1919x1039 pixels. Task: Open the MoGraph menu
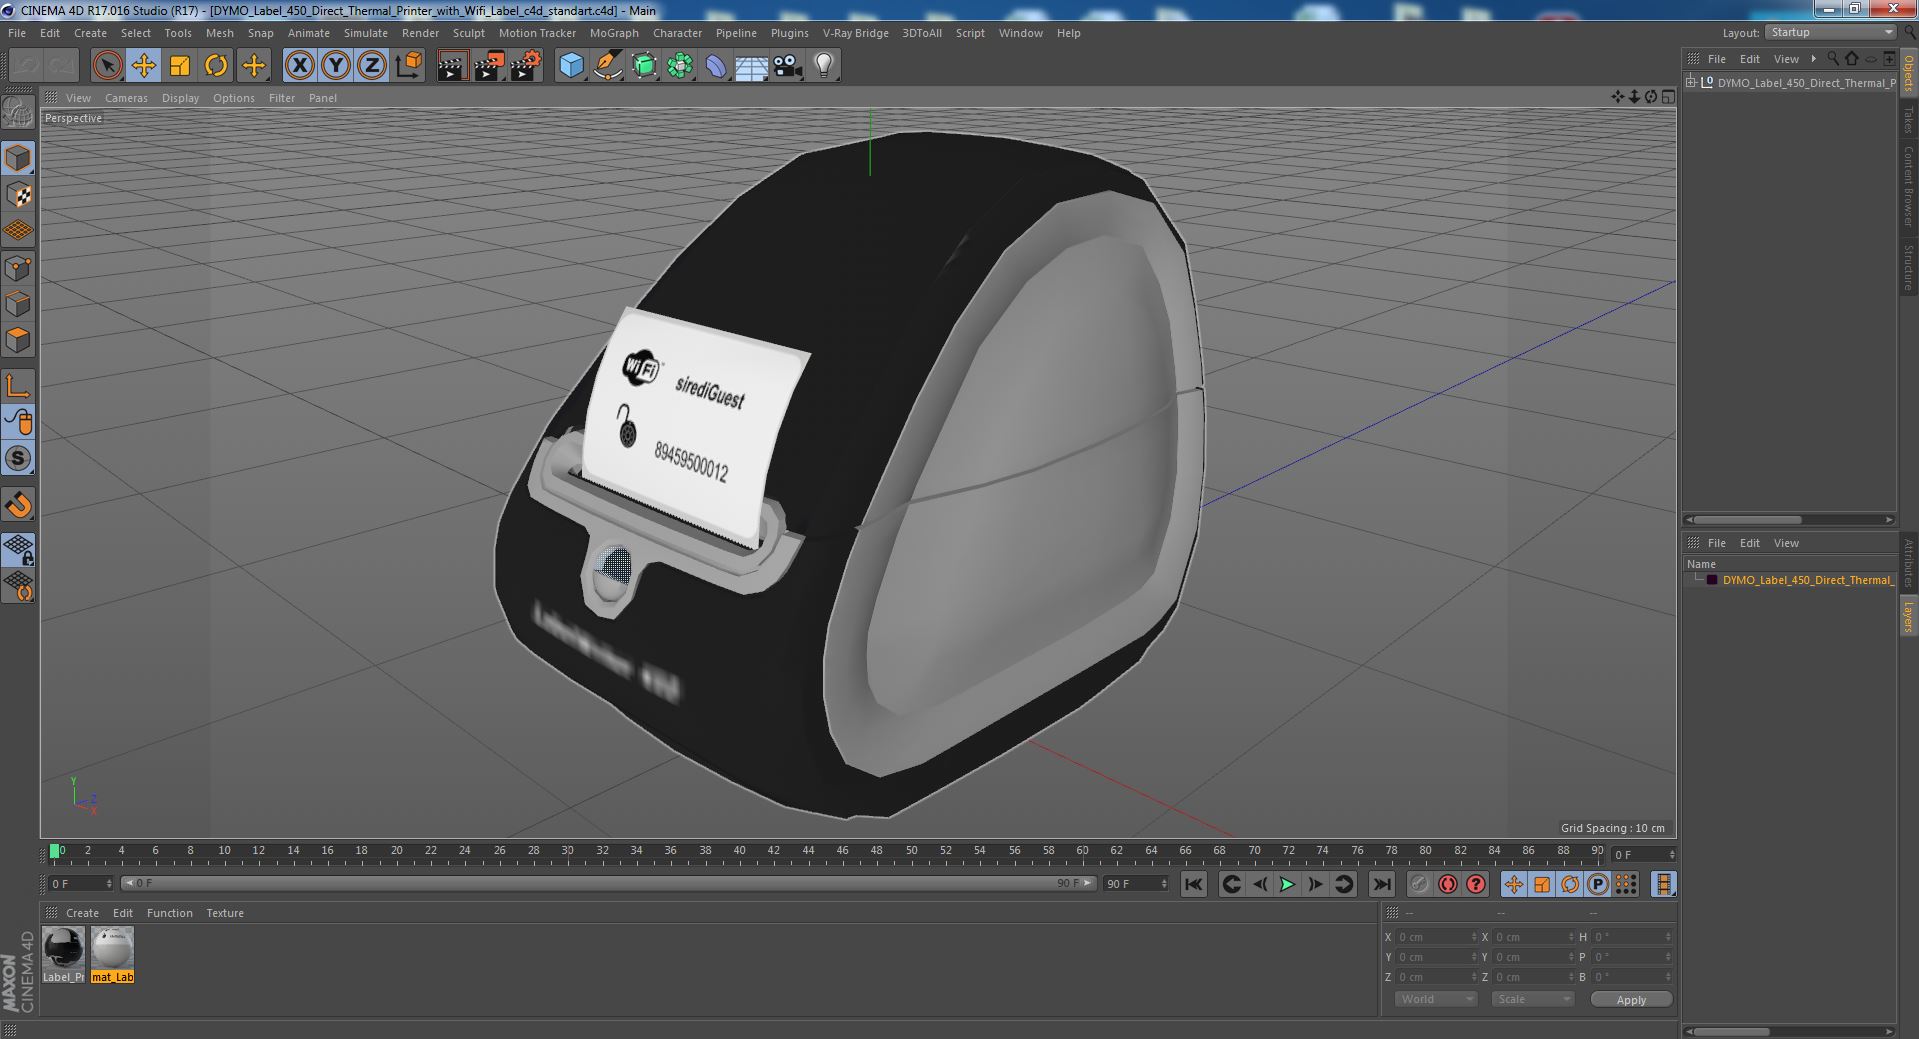pyautogui.click(x=614, y=33)
